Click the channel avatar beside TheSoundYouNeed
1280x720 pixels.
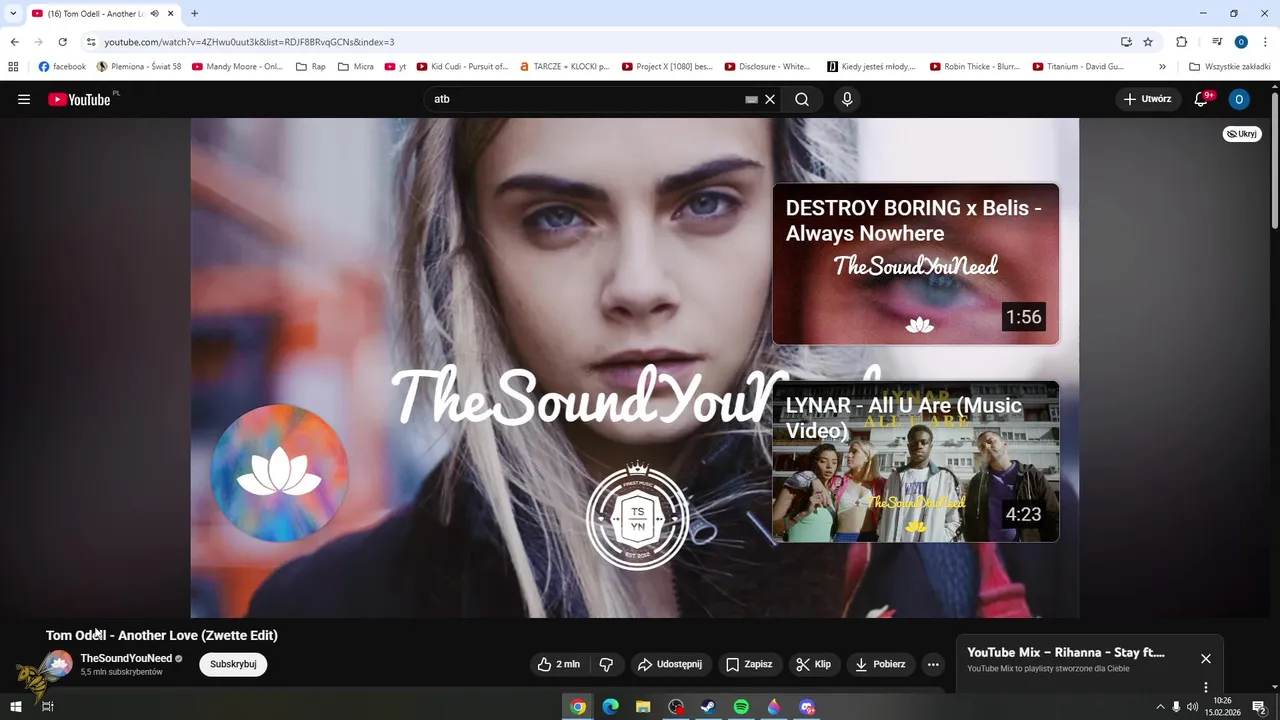(59, 664)
